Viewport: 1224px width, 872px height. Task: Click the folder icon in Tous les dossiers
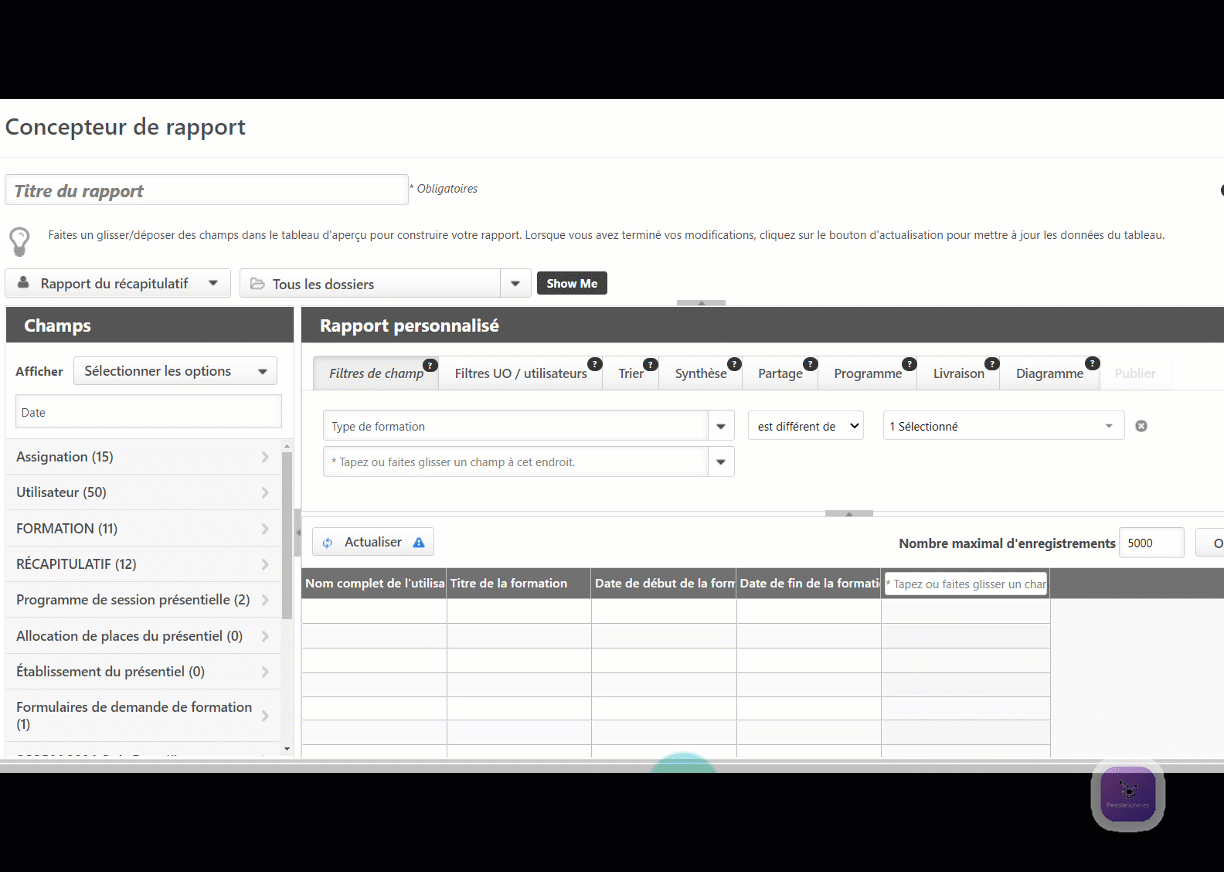(x=257, y=284)
